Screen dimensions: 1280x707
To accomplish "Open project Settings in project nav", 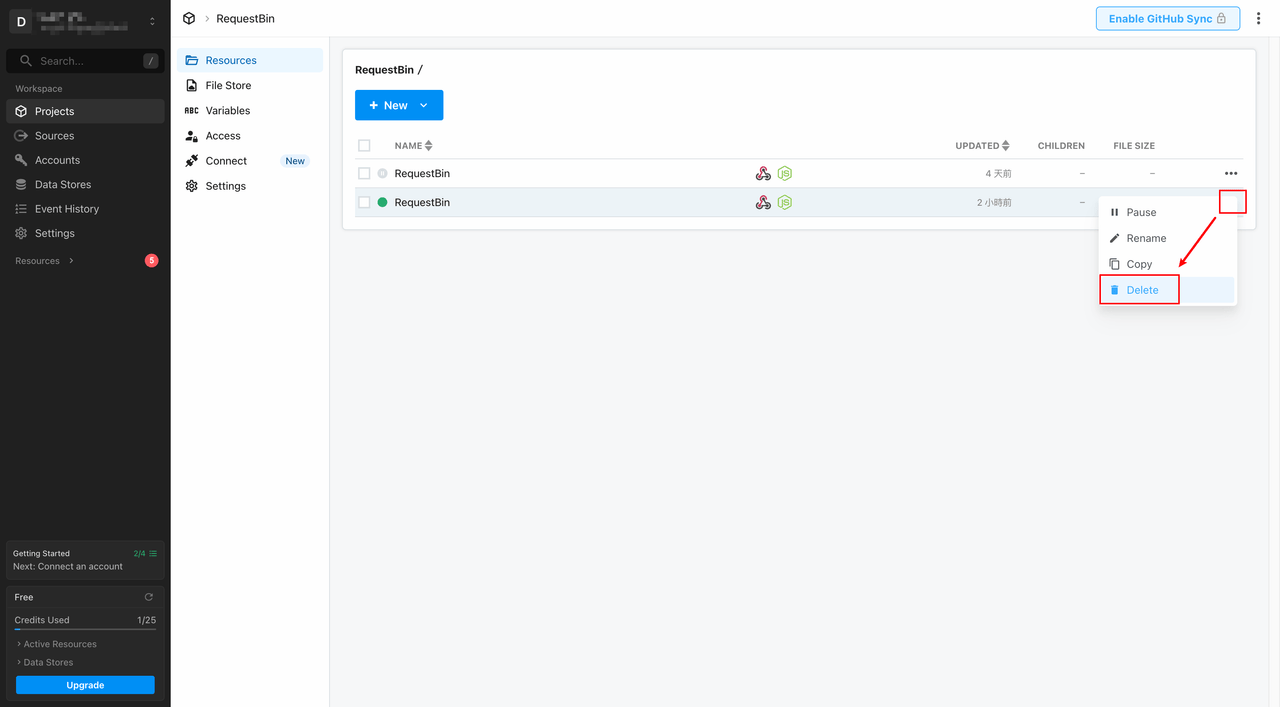I will (250, 186).
